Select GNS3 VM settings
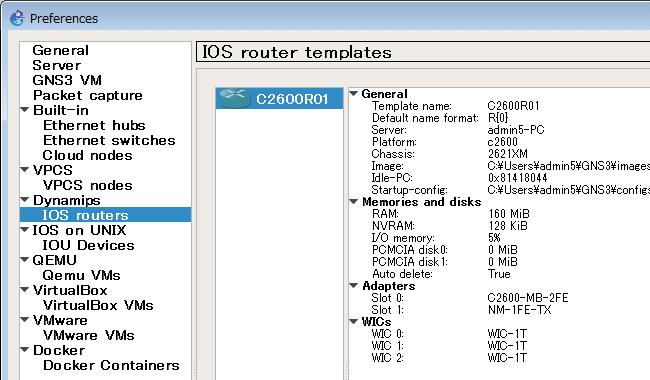Image resolution: width=650 pixels, height=380 pixels. point(67,80)
